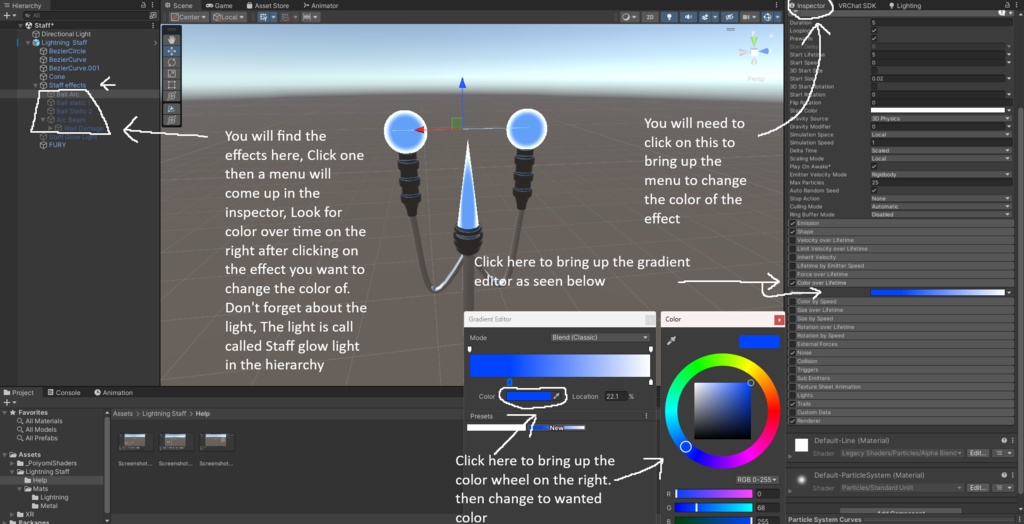Image resolution: width=1024 pixels, height=524 pixels.
Task: Click Edit button for Default-ParticleSystem material
Action: pos(977,487)
